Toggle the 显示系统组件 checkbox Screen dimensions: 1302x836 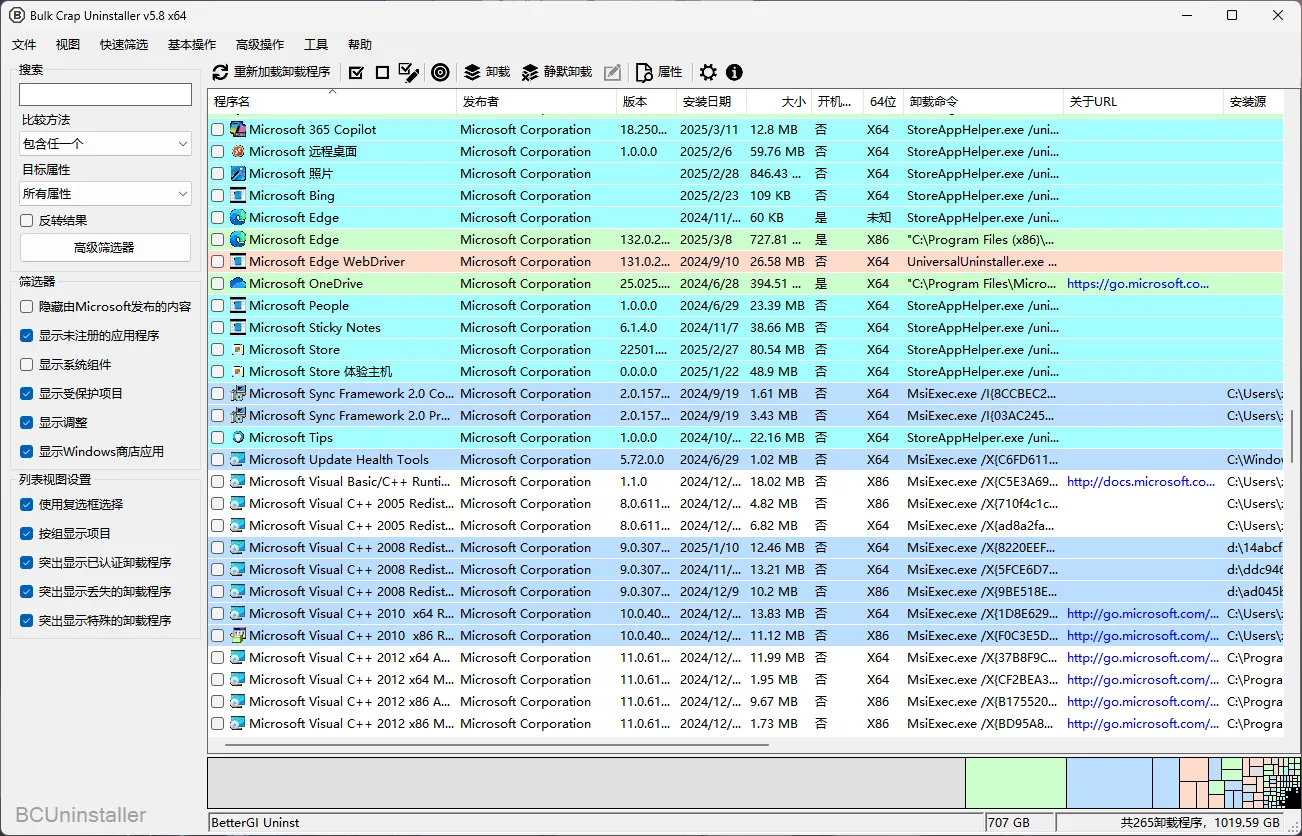[x=27, y=365]
